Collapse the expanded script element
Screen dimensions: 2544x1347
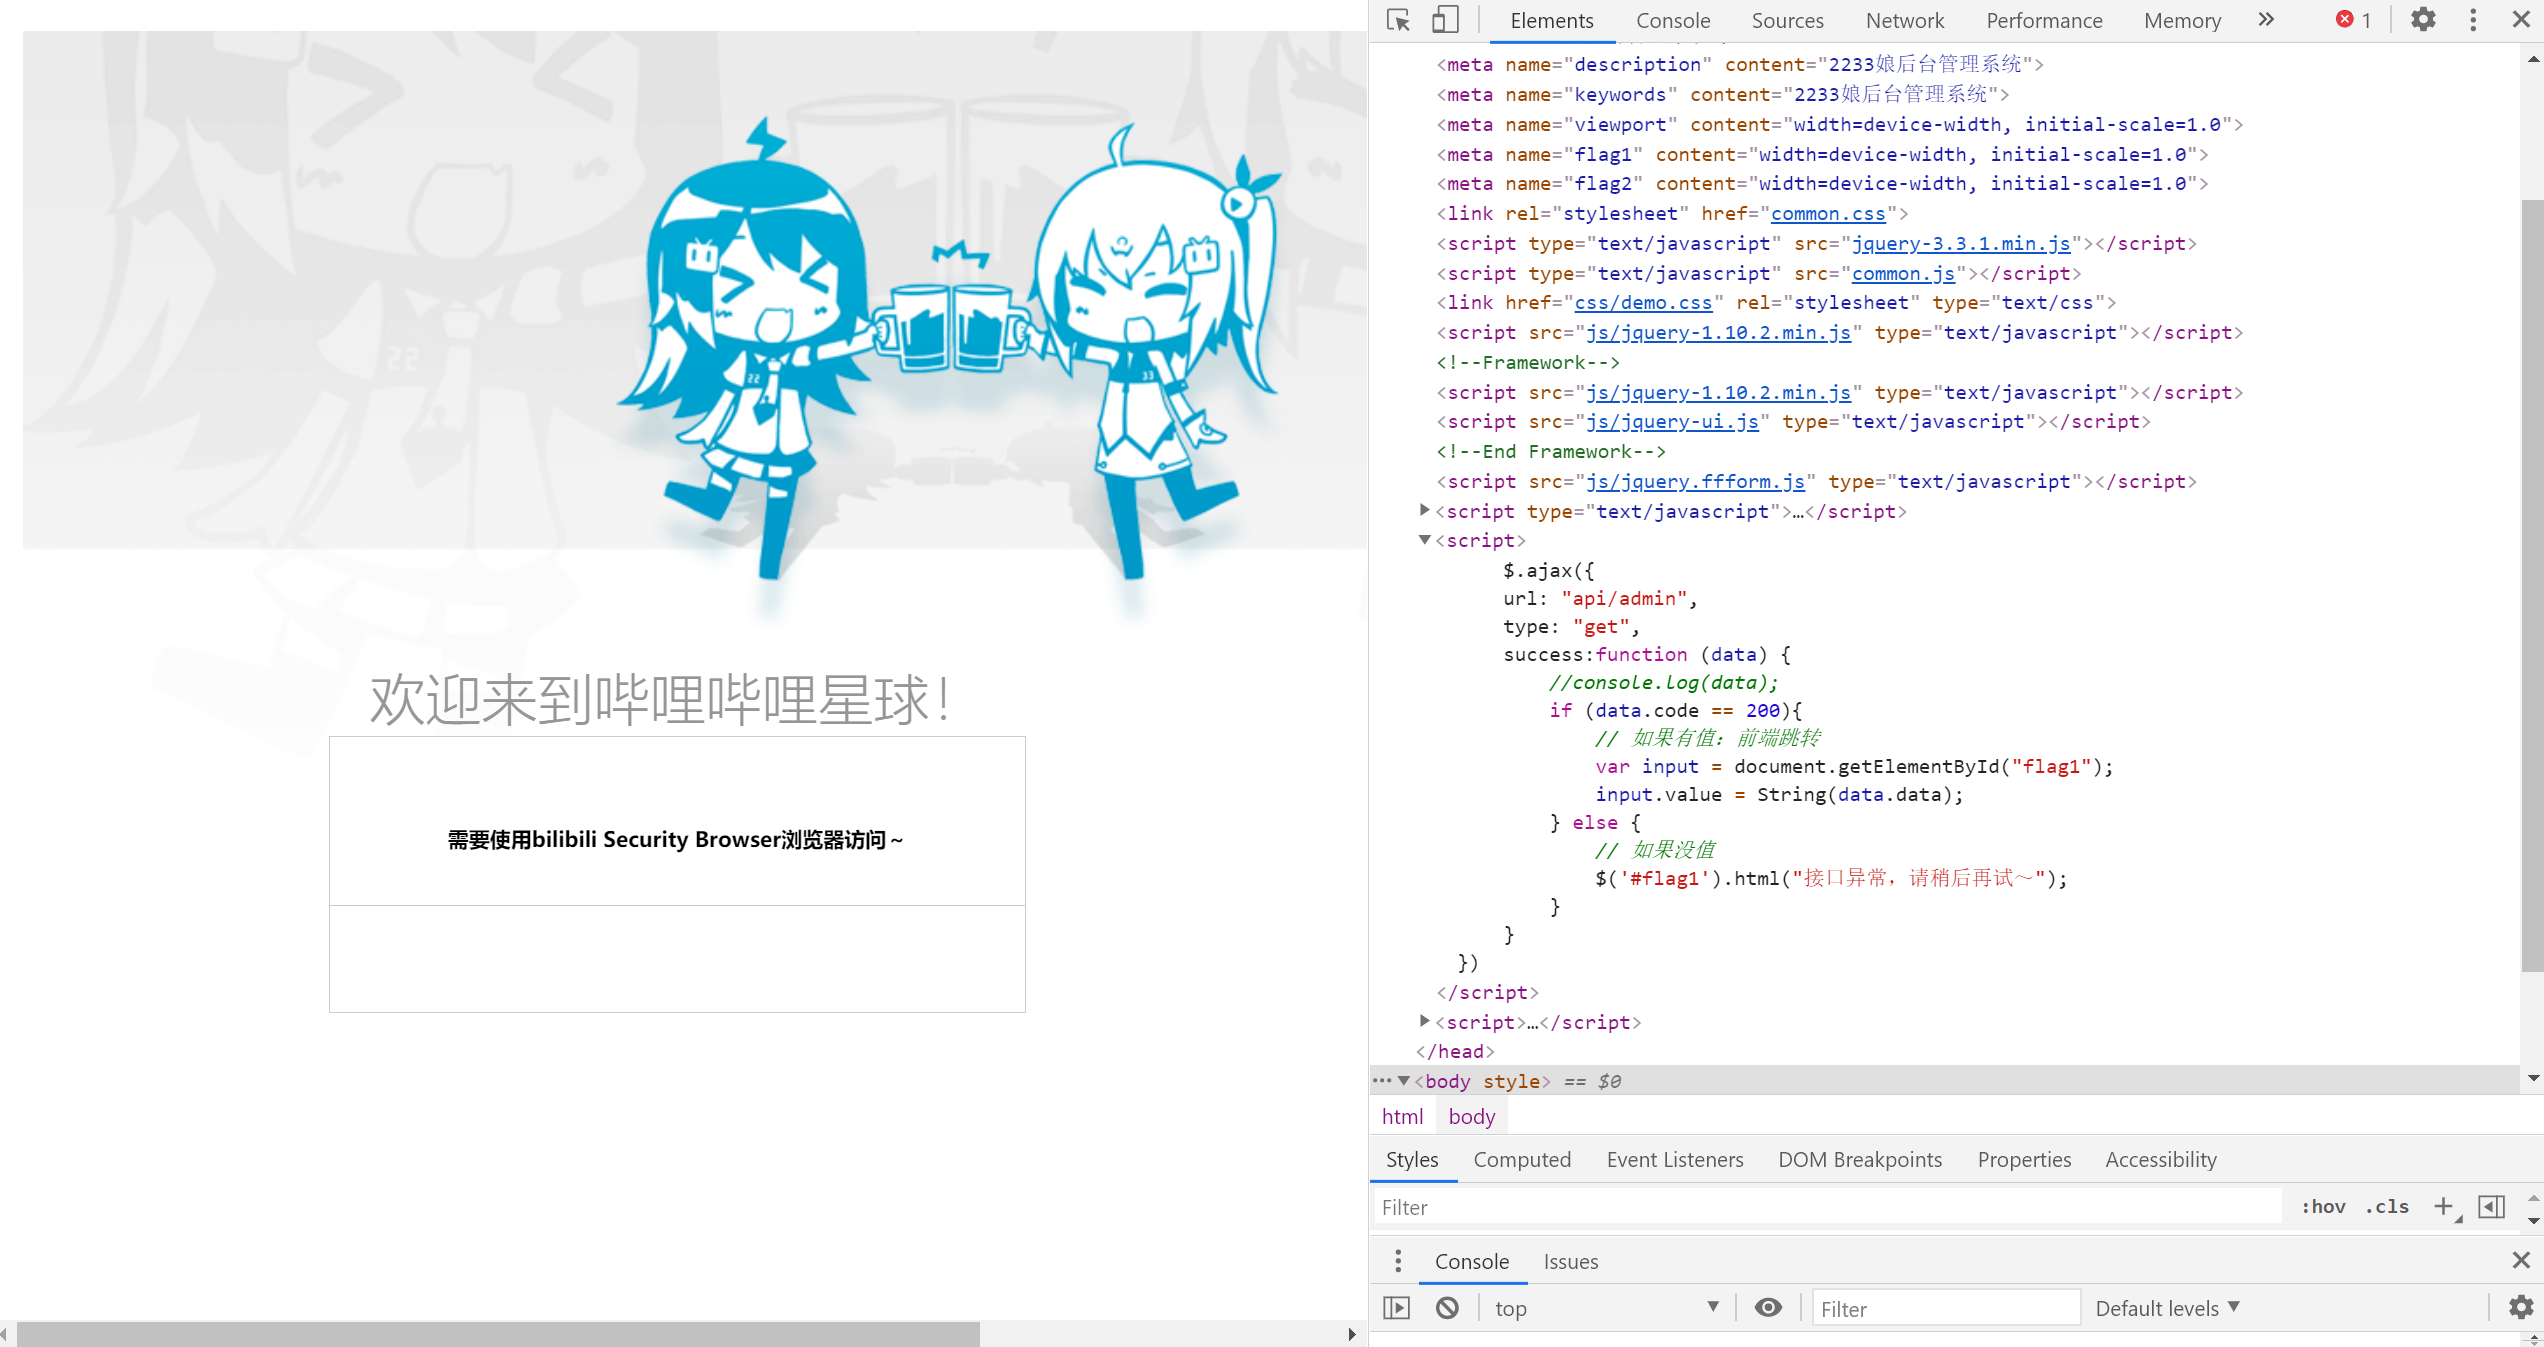point(1424,540)
